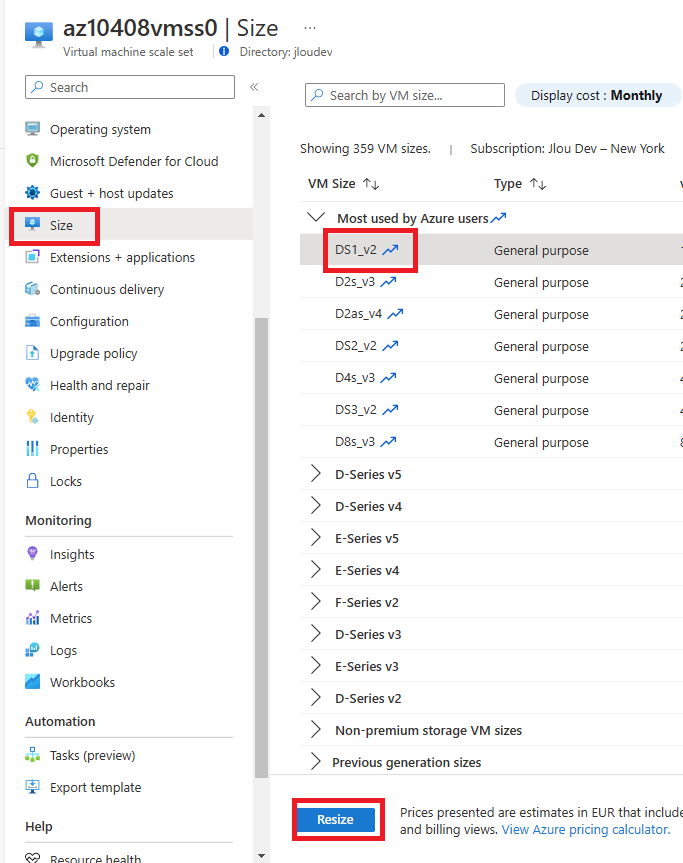The width and height of the screenshot is (683, 863).
Task: Expand Previous generation sizes group
Action: click(315, 761)
